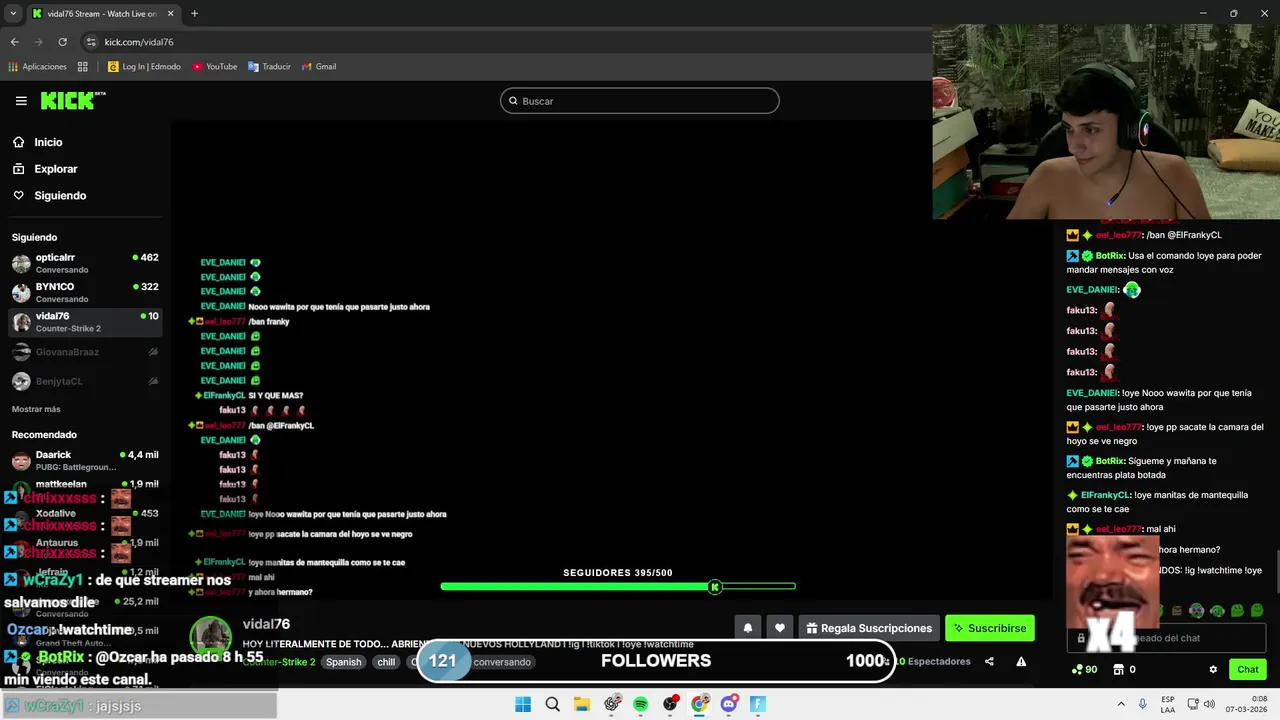Close the vidal76 Stream tab
The image size is (1280, 720).
coord(170,13)
